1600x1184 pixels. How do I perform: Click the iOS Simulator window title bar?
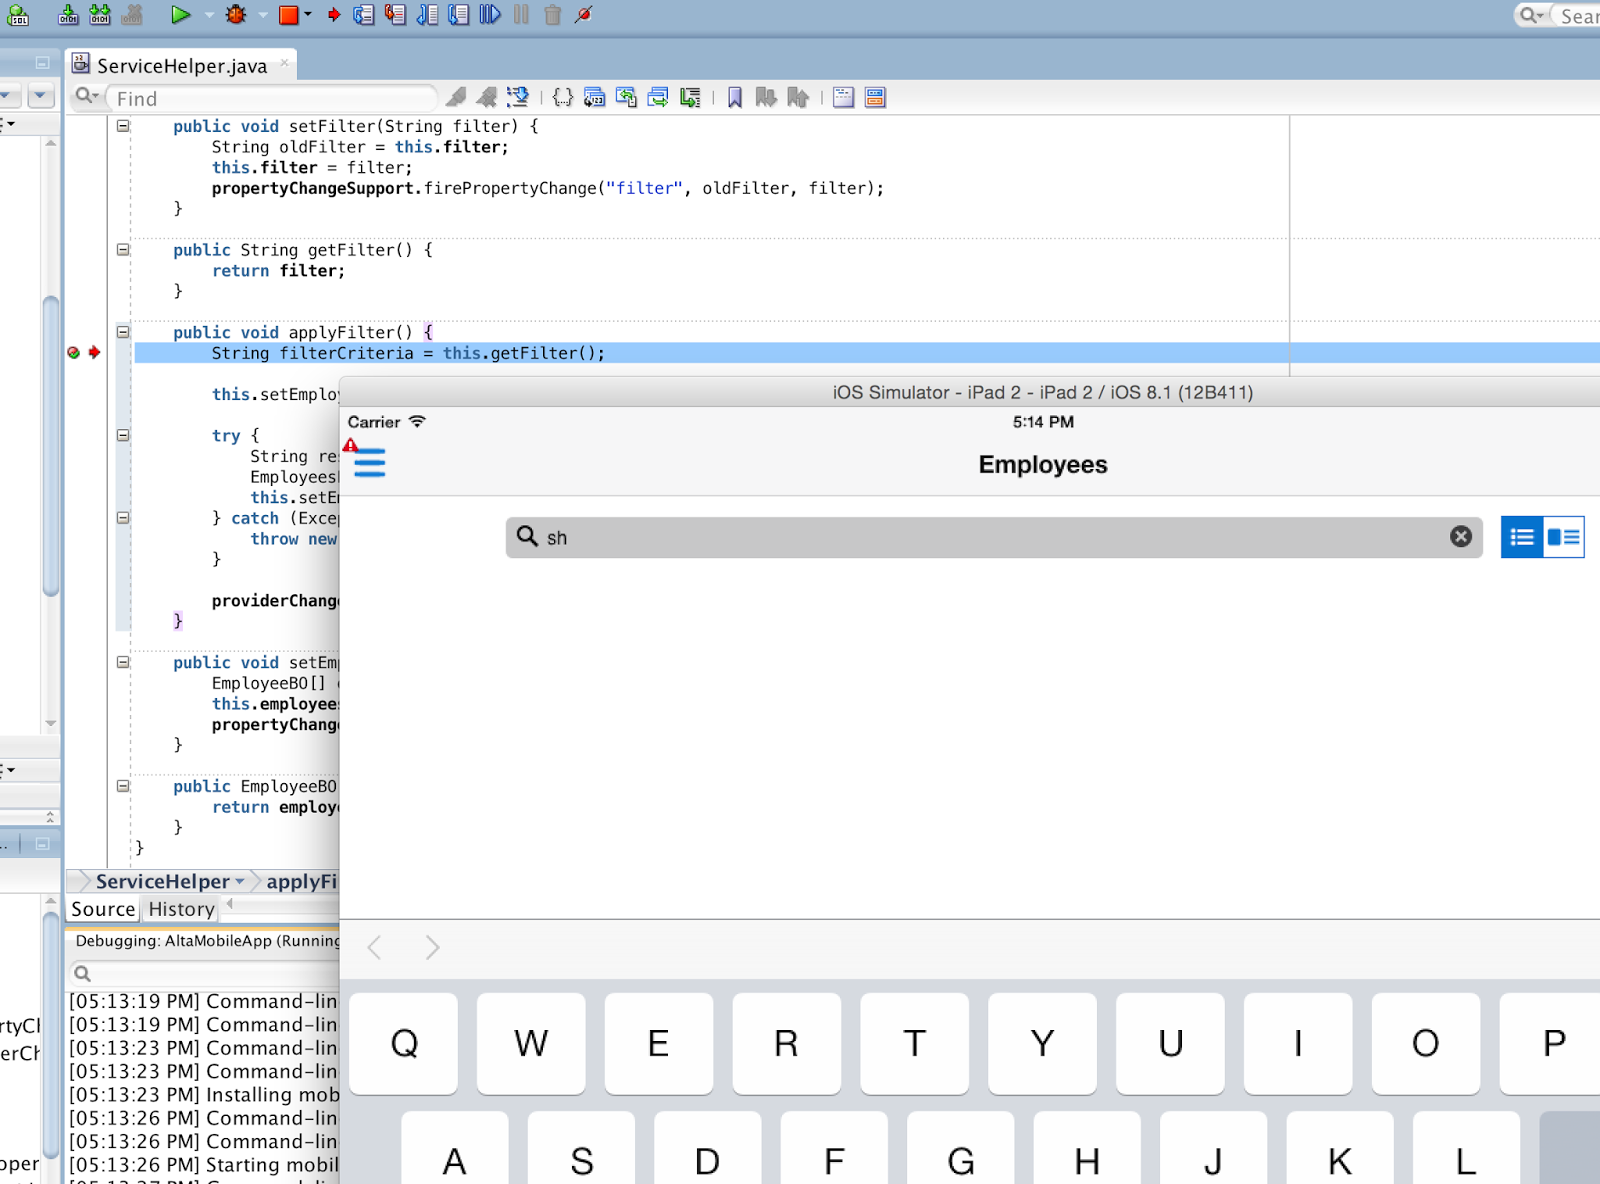(970, 392)
